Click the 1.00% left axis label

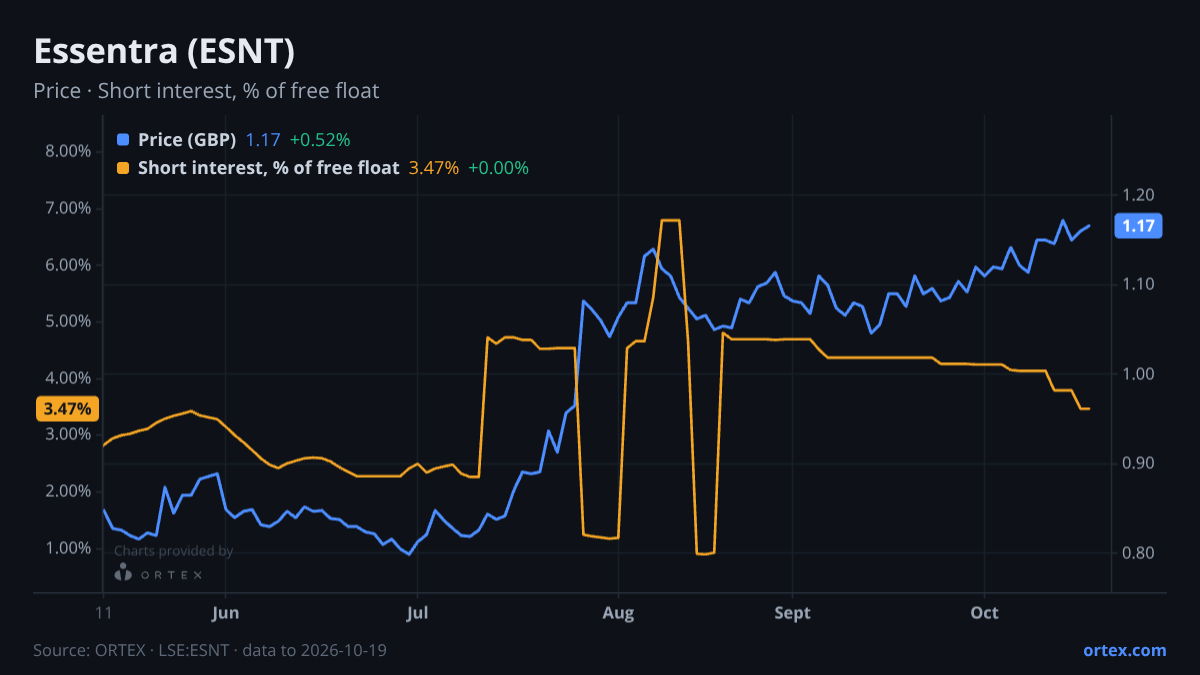pos(68,548)
